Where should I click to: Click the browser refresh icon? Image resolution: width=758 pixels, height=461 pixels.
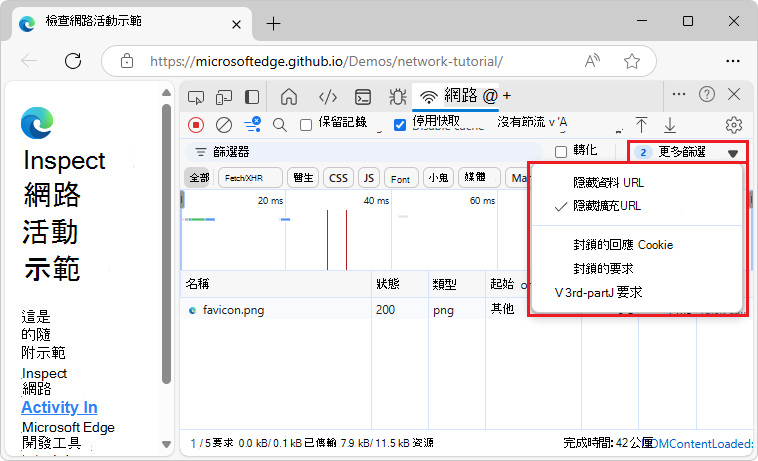[73, 61]
